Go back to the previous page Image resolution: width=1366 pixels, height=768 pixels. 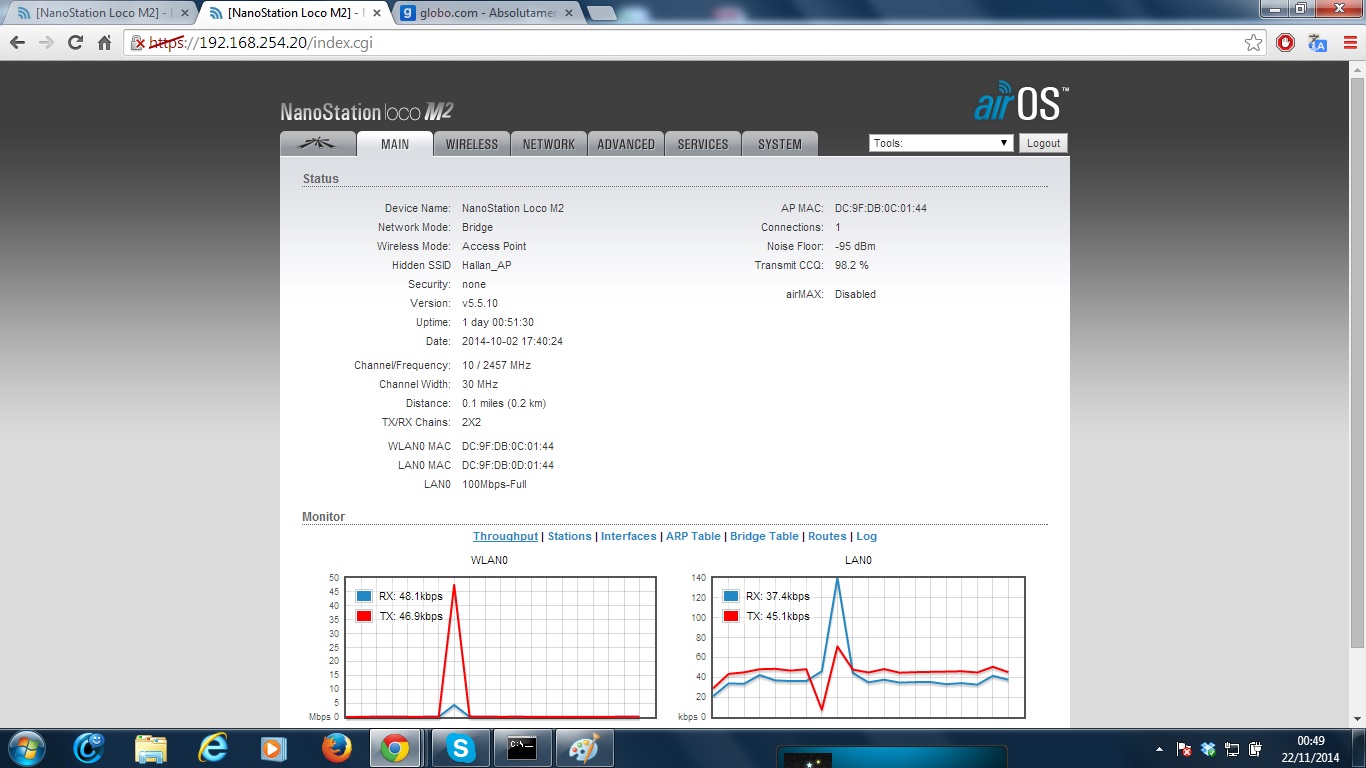point(17,43)
